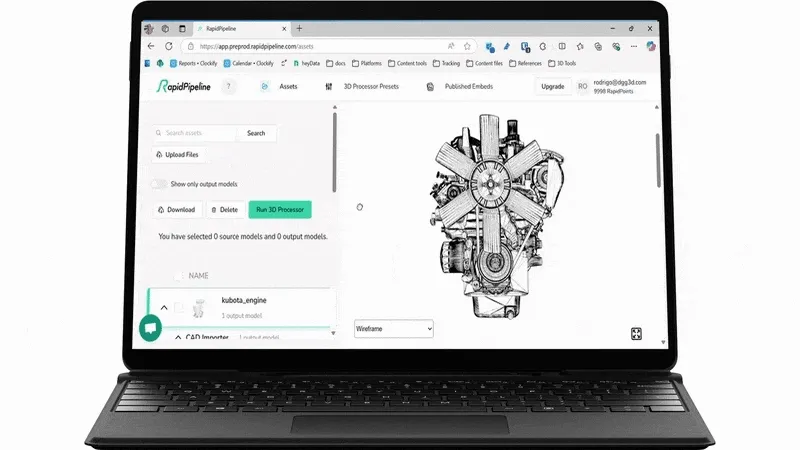
Task: Check the NAME select-all checkbox
Action: point(178,275)
